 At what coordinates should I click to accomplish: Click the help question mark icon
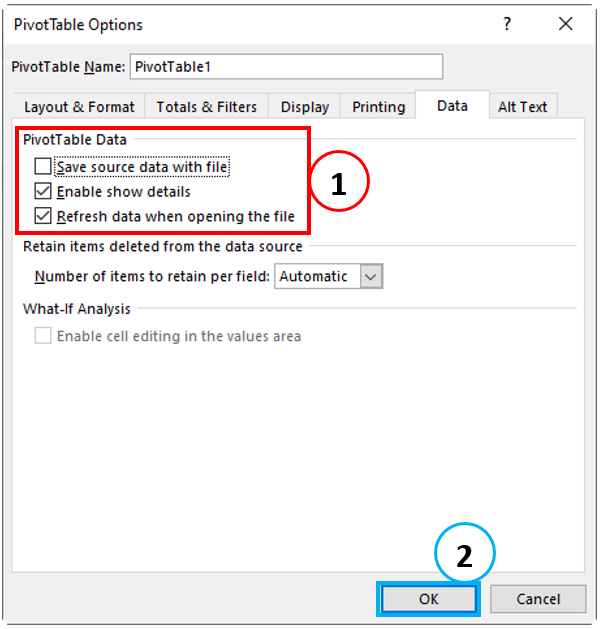[x=507, y=24]
